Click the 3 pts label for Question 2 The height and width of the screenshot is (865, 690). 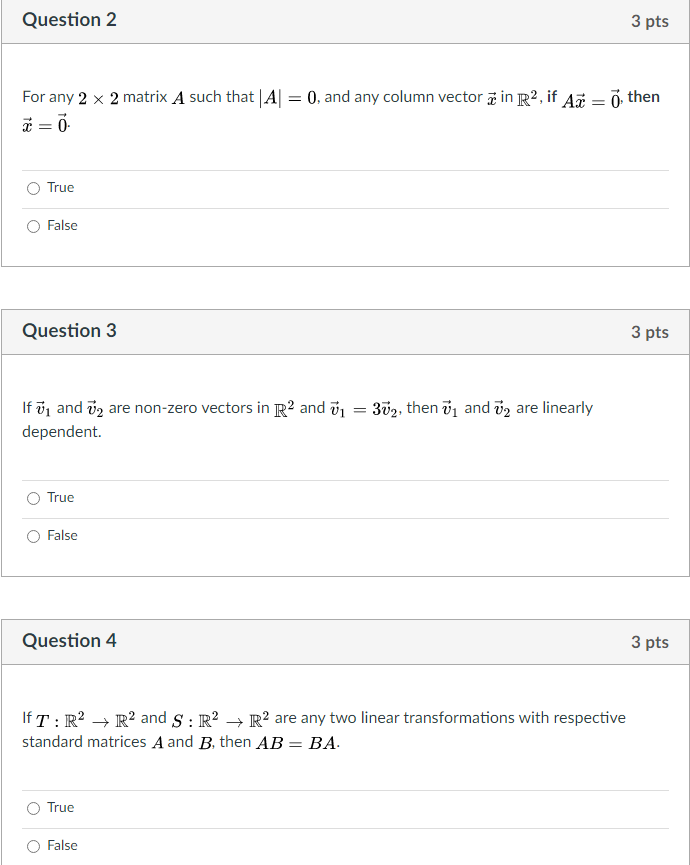(651, 20)
